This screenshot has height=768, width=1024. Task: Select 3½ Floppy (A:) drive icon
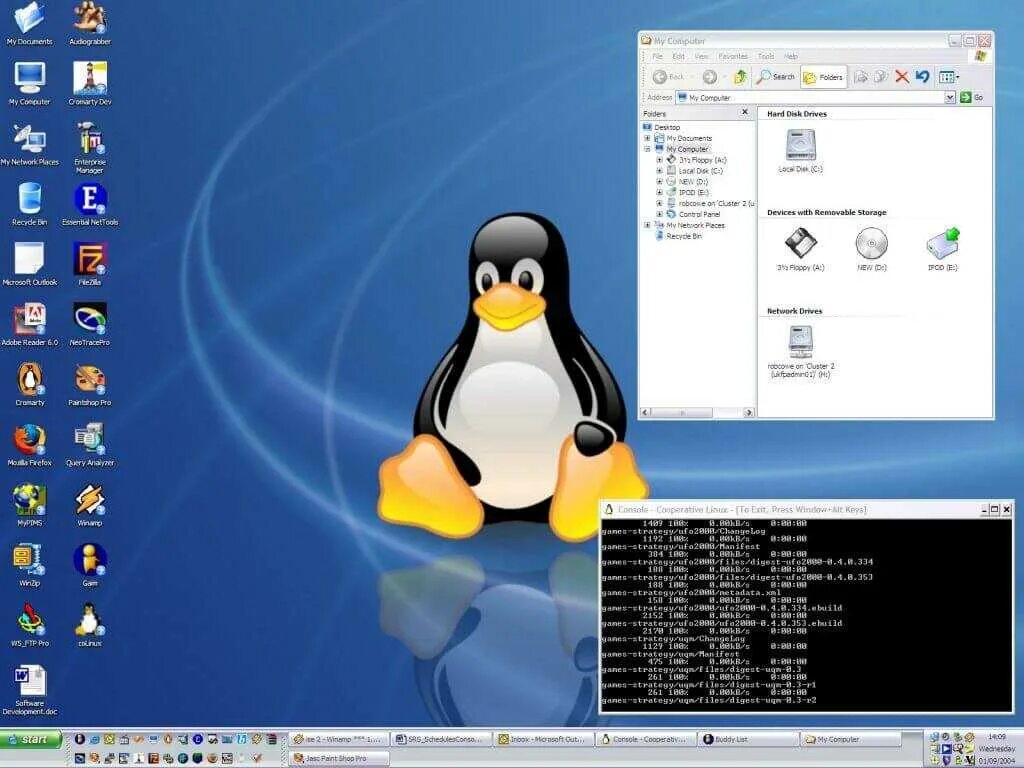pyautogui.click(x=801, y=249)
